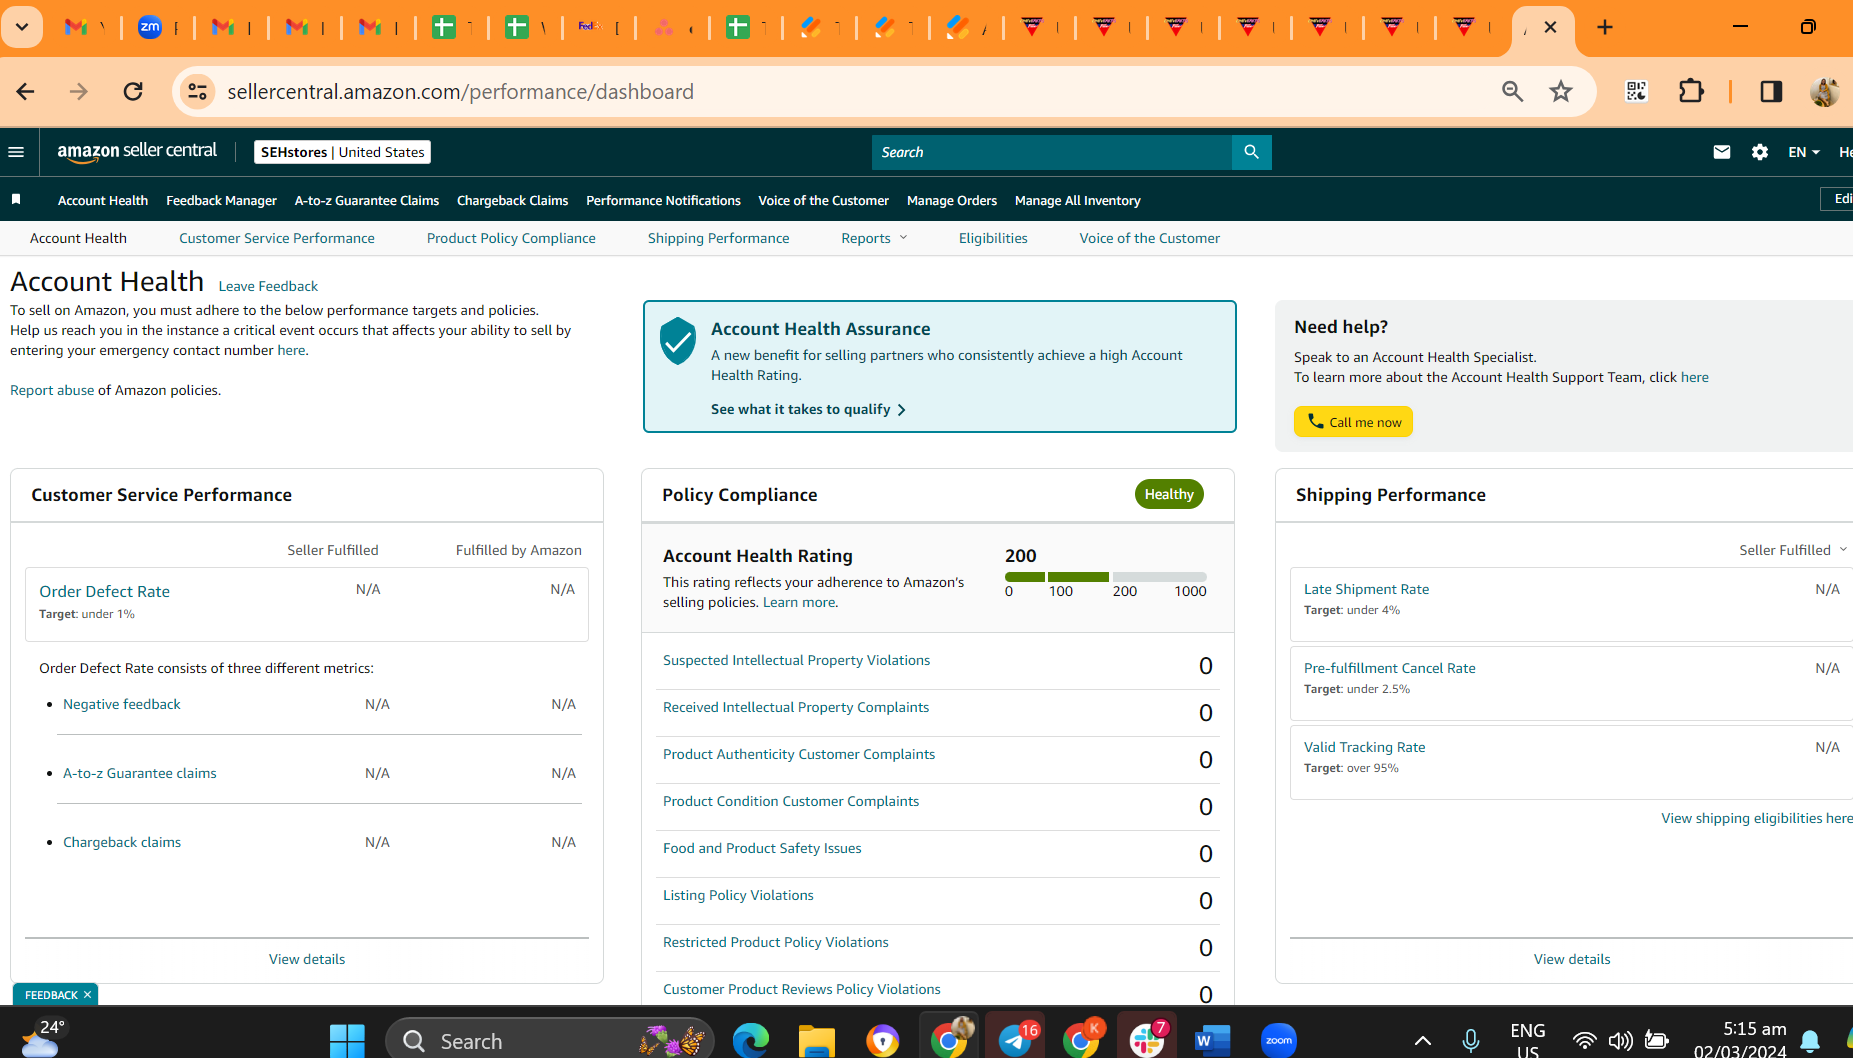Open the Late Shipment Rate link
Viewport: 1853px width, 1058px height.
click(x=1366, y=589)
